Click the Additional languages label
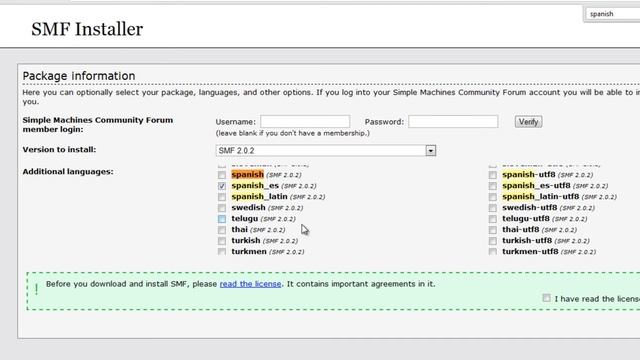The height and width of the screenshot is (360, 640). pyautogui.click(x=68, y=172)
